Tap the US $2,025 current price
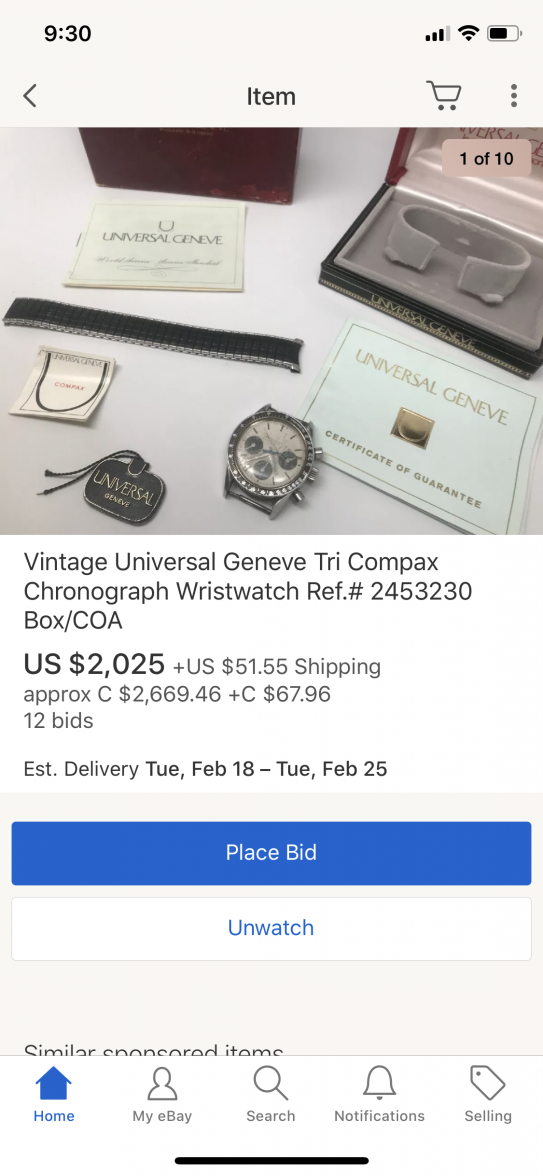The image size is (543, 1176). 94,664
